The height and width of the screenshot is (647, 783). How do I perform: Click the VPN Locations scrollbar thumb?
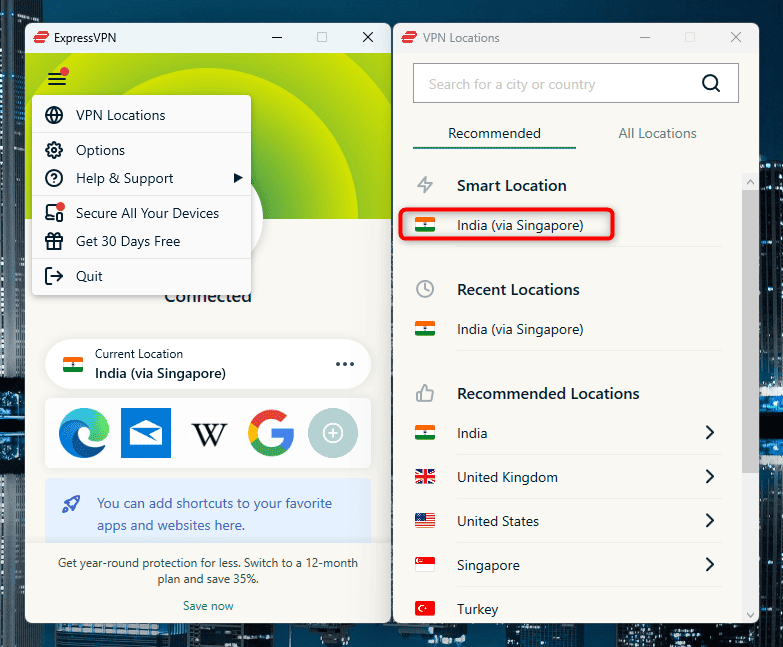coord(750,331)
